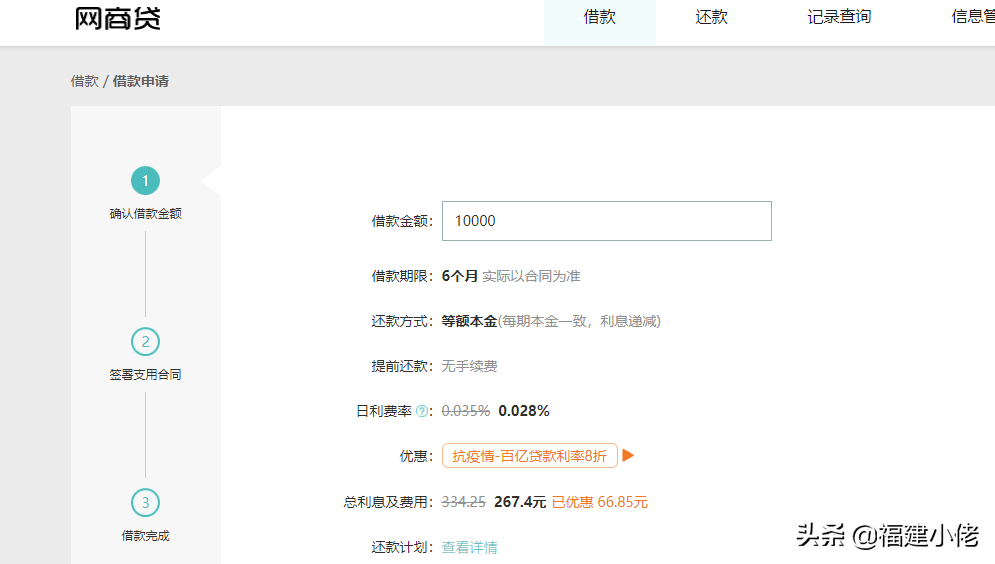Viewport: 995px width, 564px height.
Task: Click the struck-through 0.035% rate
Action: tap(466, 411)
